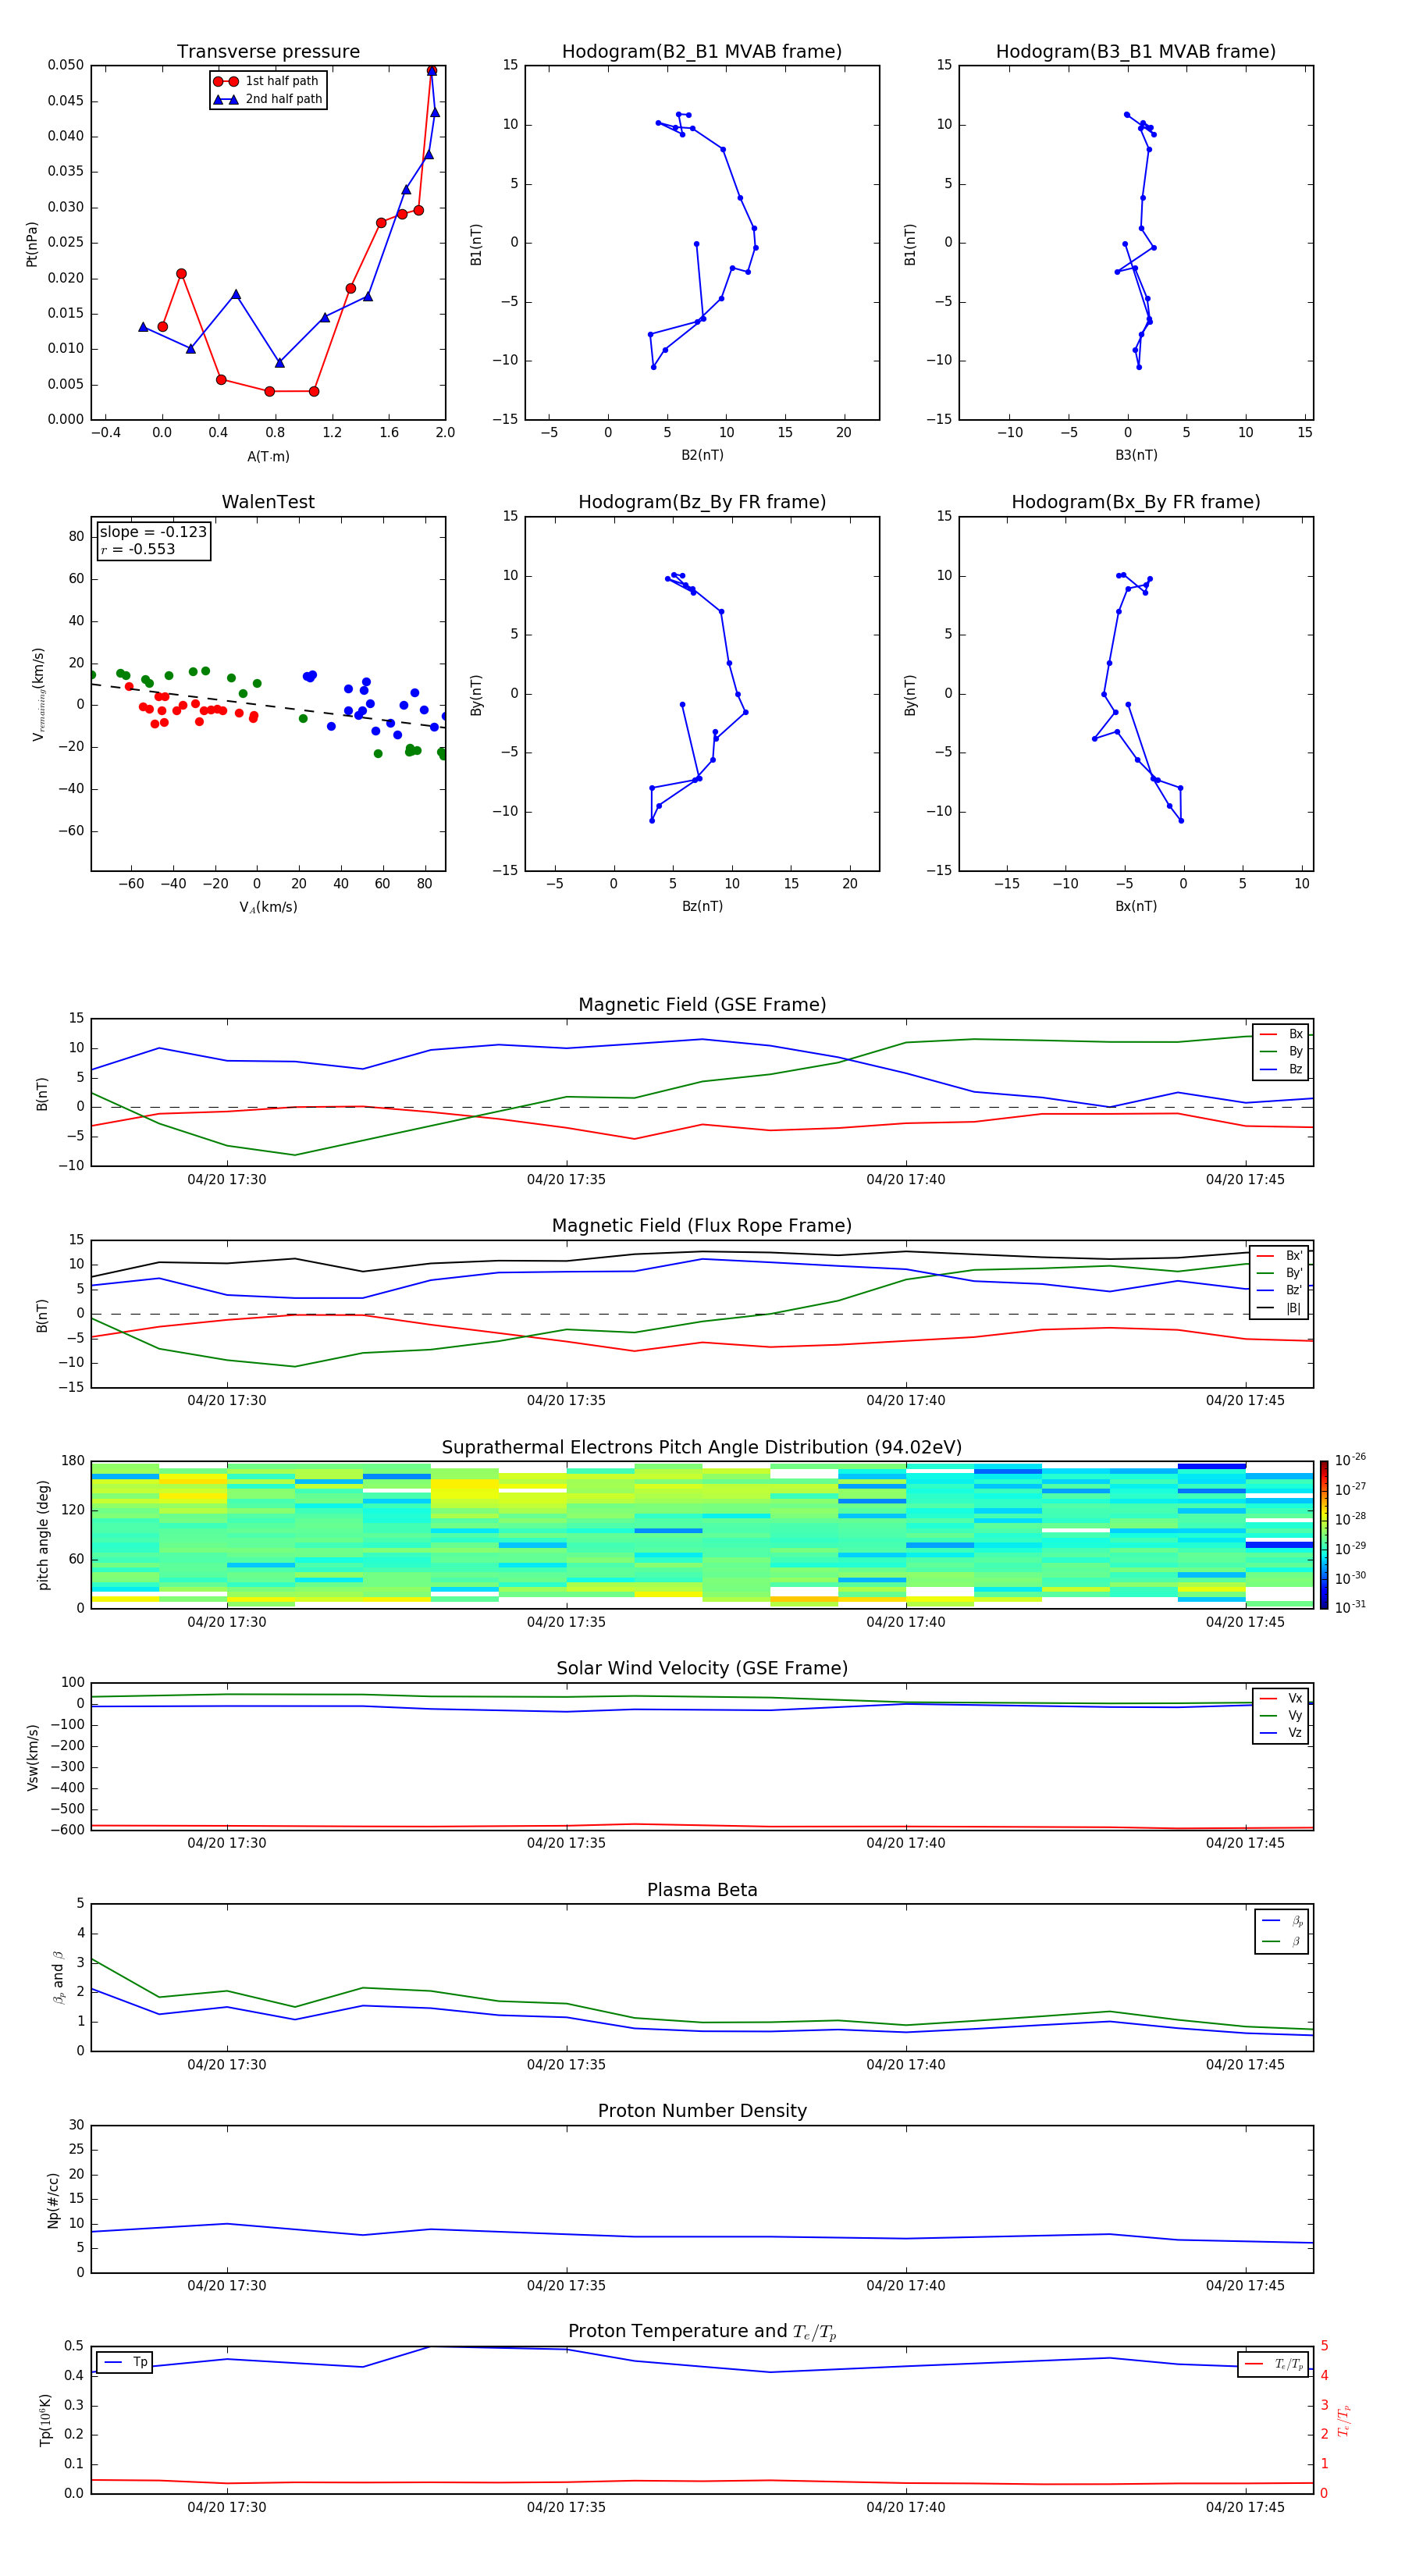This screenshot has width=1405, height=2576.
Task: Click the 'Hodogram(B2_B1 MVAB frame)' title
Action: coord(702,51)
